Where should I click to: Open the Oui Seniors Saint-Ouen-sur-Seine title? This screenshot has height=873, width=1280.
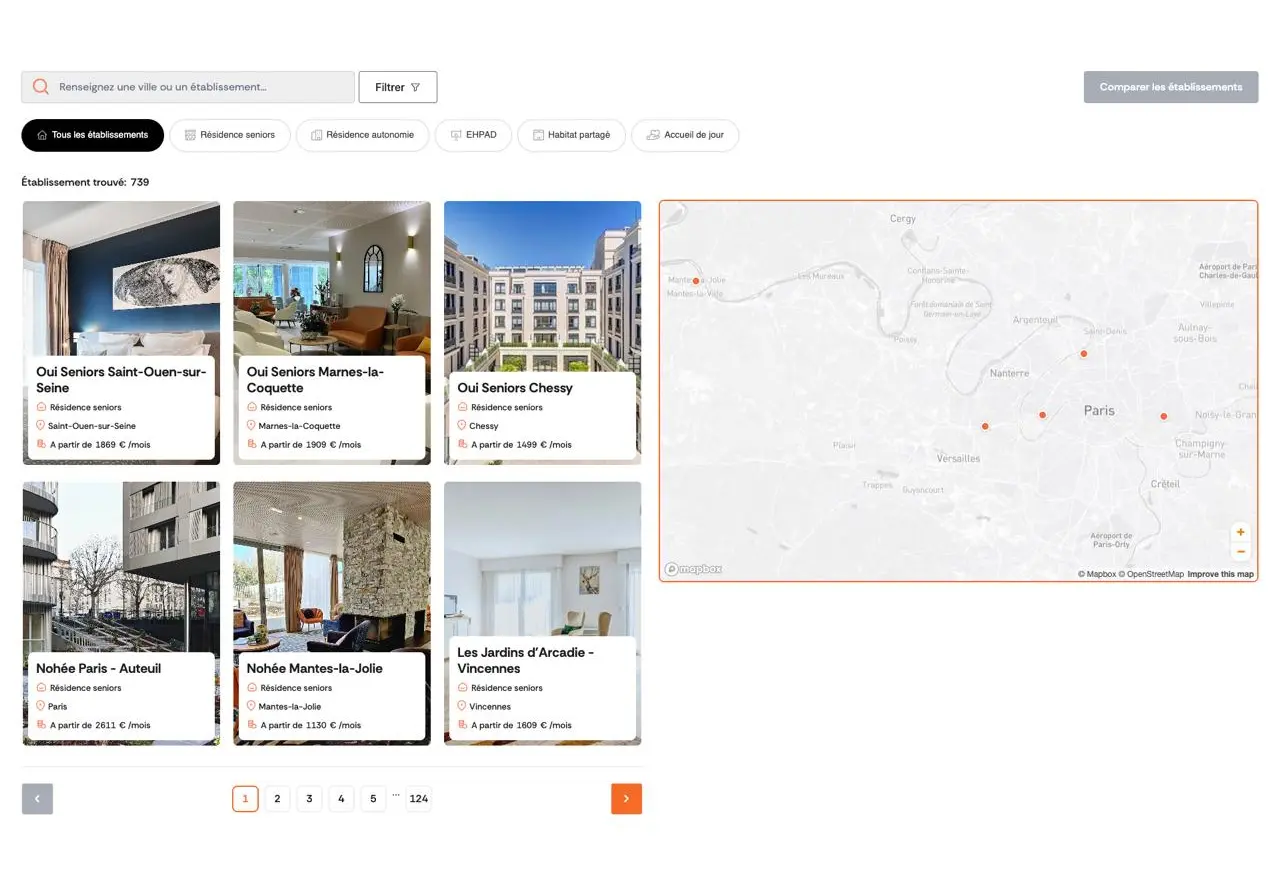click(121, 380)
